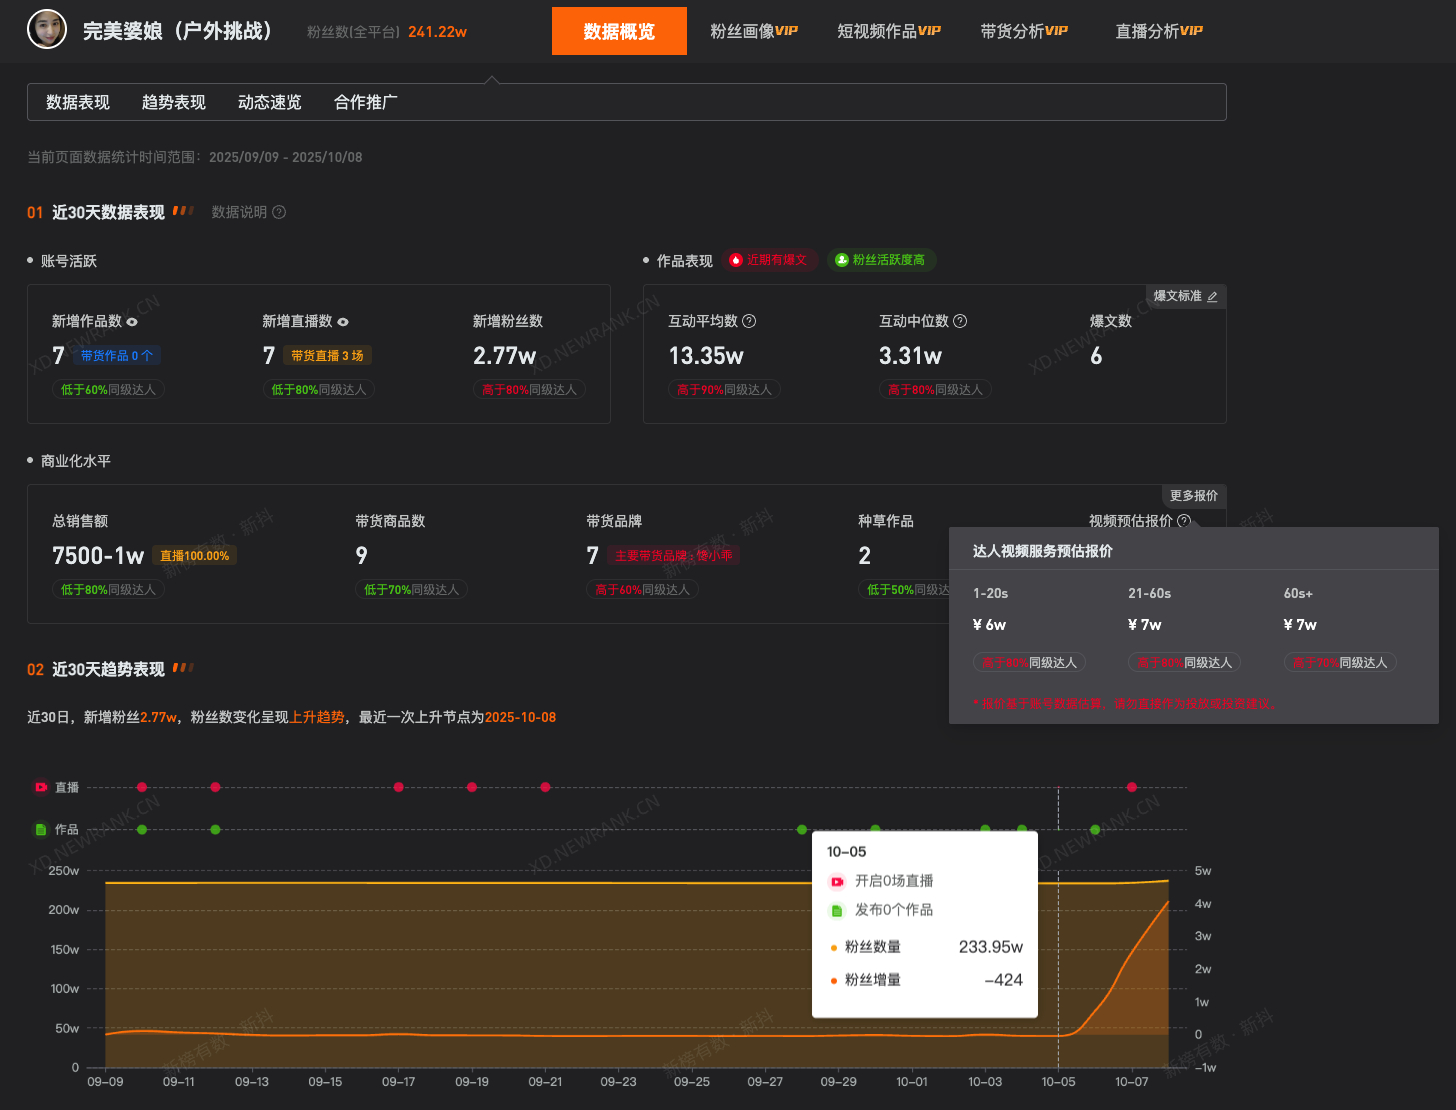This screenshot has width=1456, height=1110.
Task: Click the 更多报价 button
Action: click(1194, 496)
